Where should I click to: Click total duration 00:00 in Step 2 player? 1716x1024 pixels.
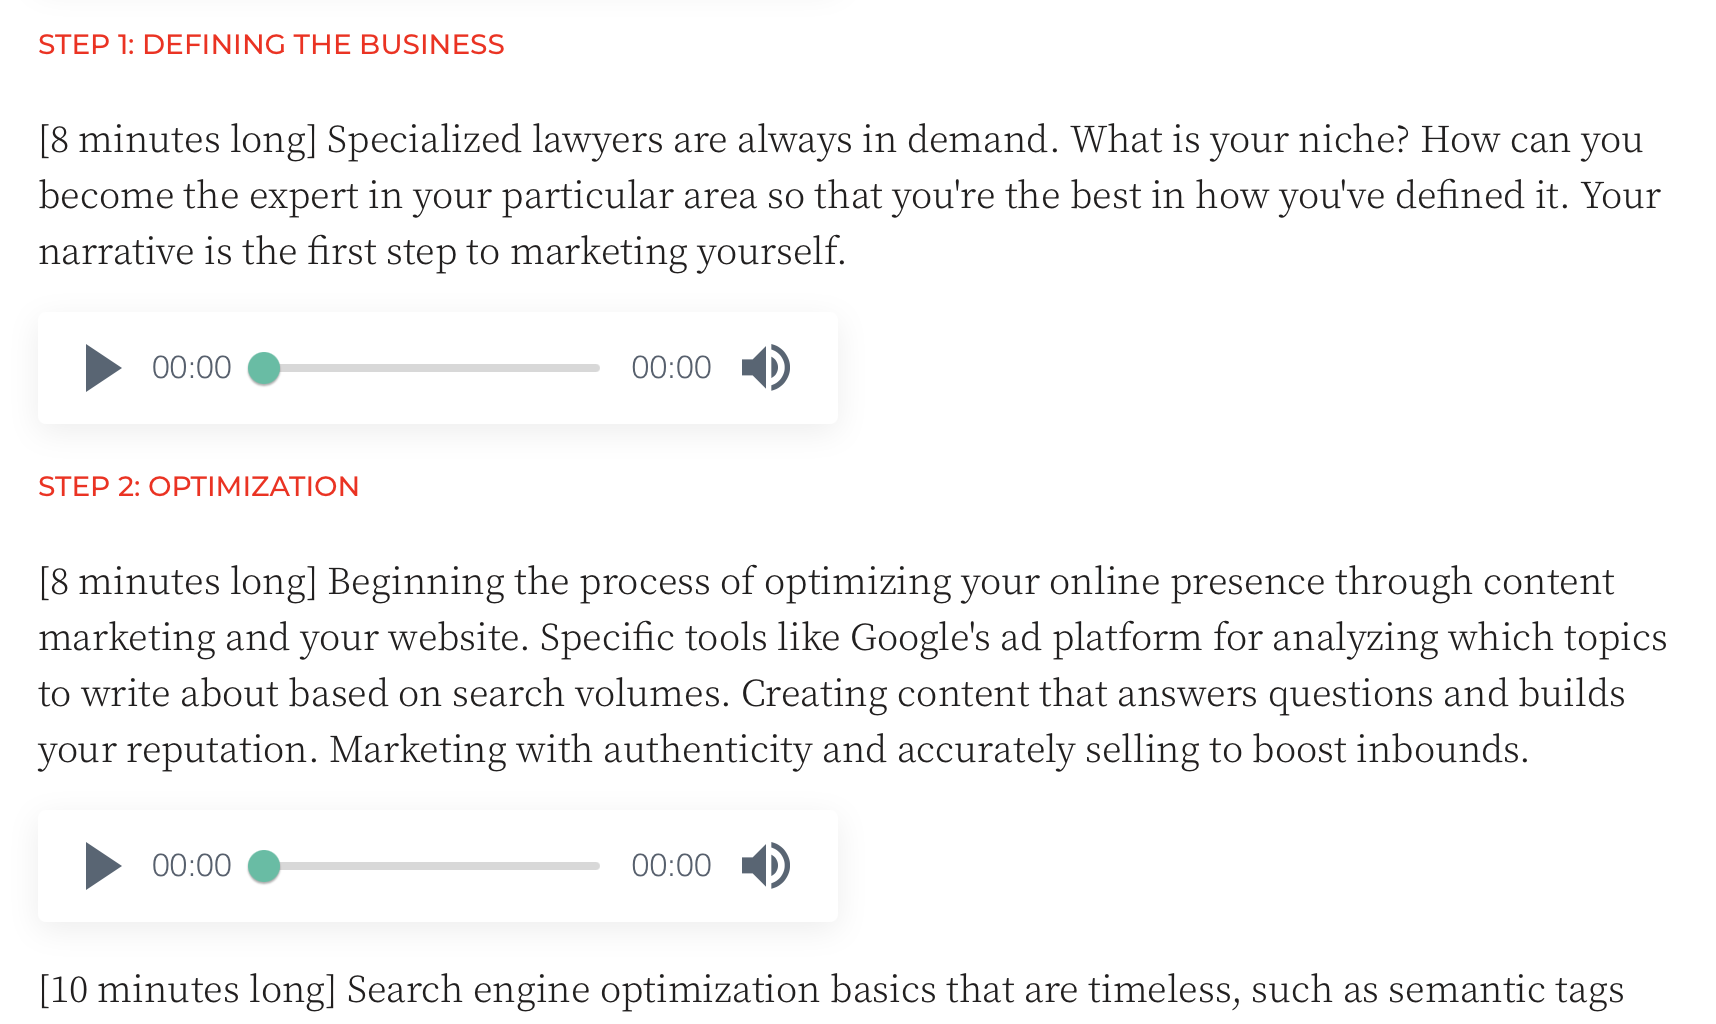pos(671,866)
